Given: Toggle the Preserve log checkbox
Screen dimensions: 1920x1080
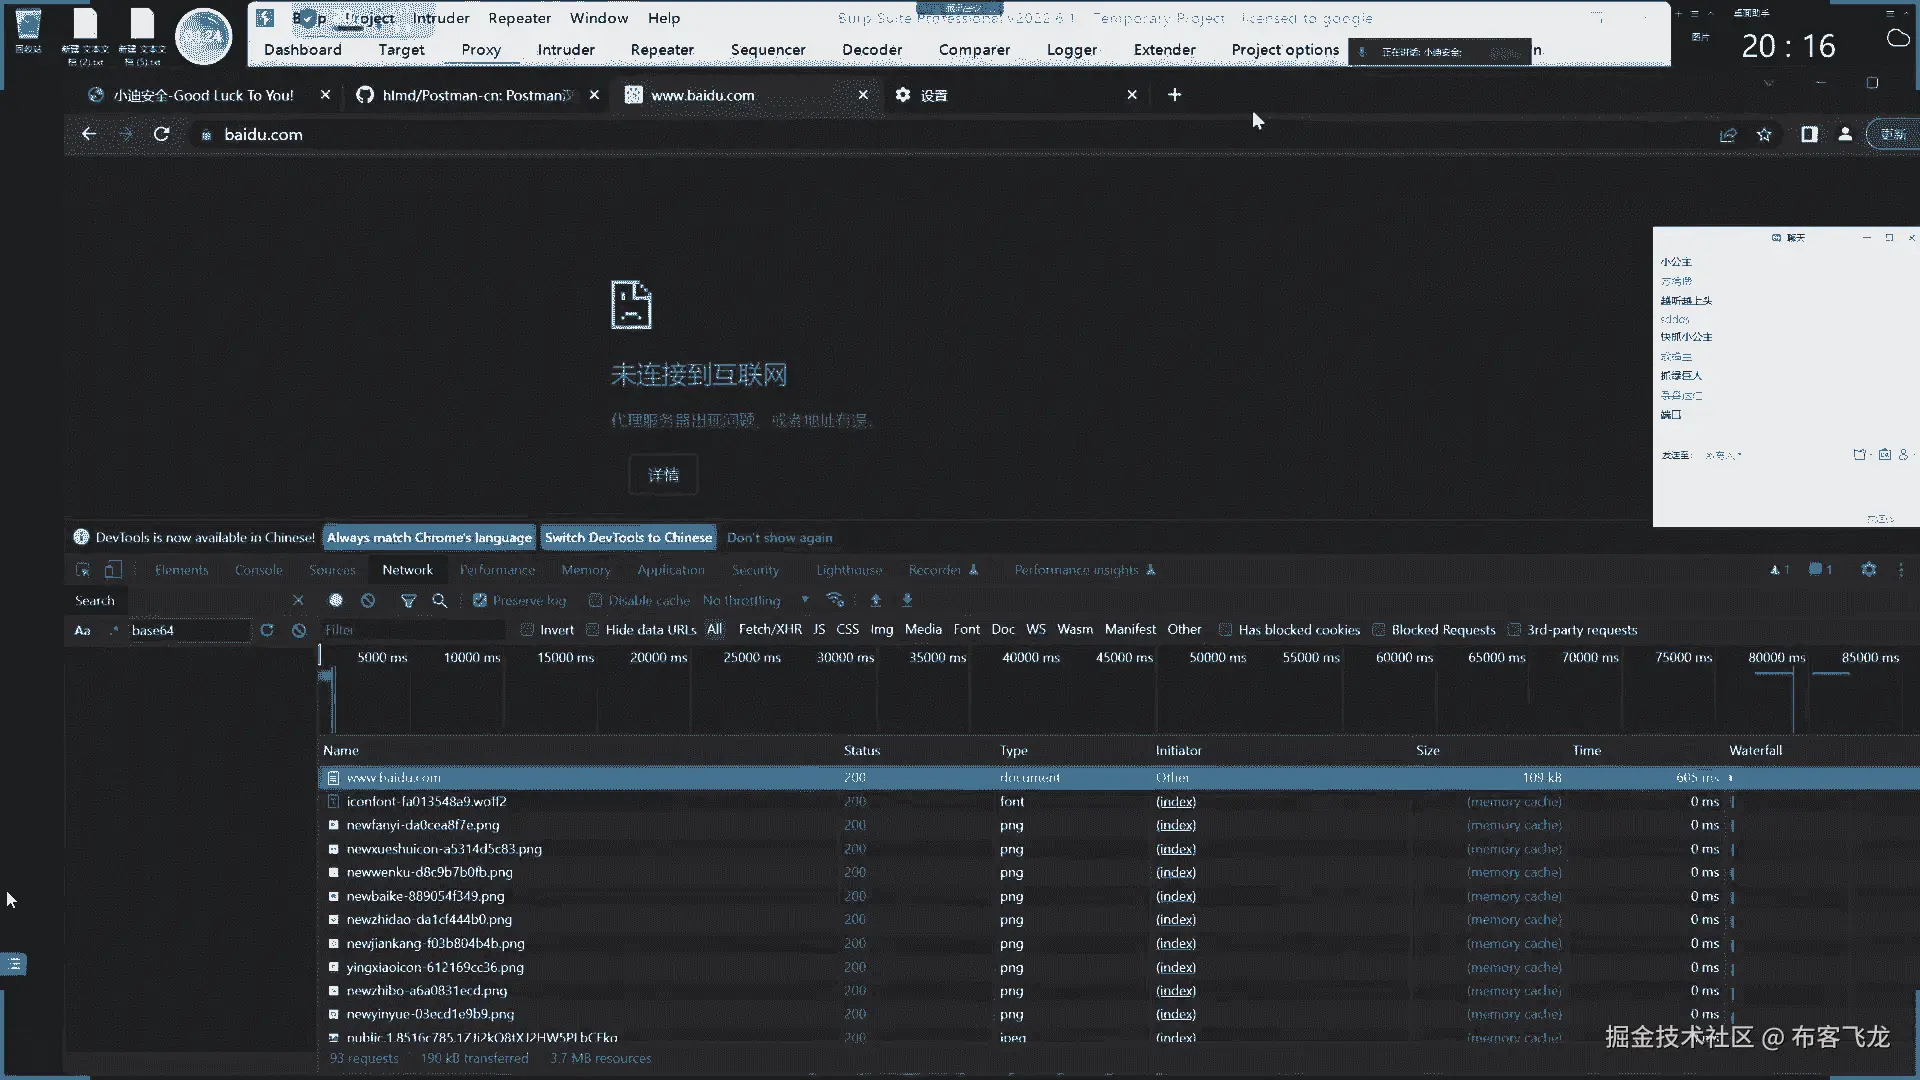Looking at the screenshot, I should 480,600.
